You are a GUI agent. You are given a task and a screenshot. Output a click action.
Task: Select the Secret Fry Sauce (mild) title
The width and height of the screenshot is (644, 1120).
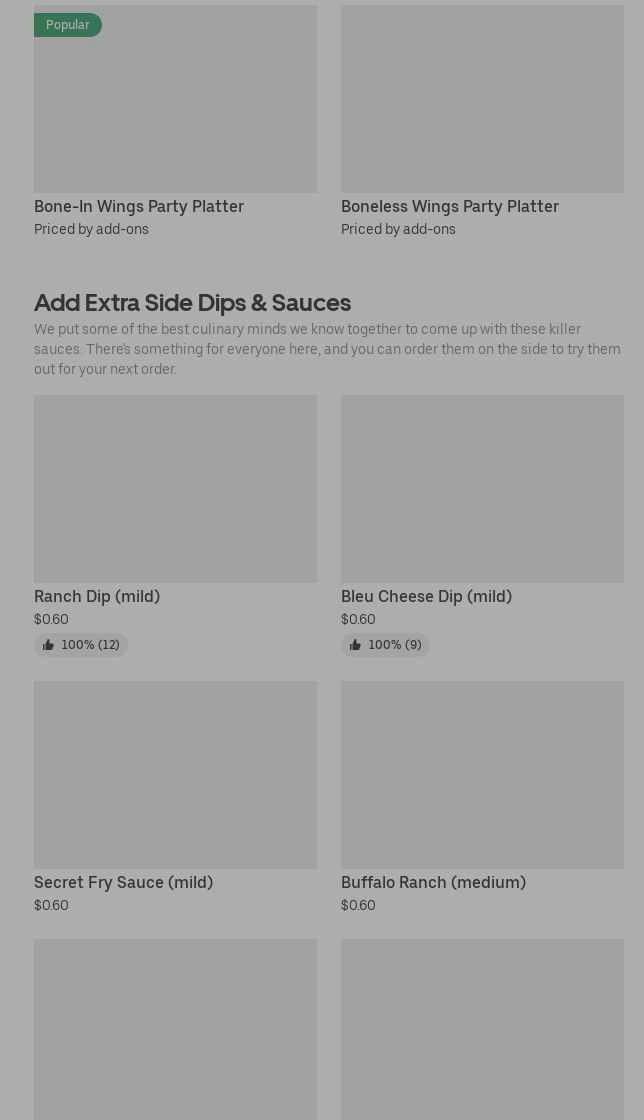point(123,882)
